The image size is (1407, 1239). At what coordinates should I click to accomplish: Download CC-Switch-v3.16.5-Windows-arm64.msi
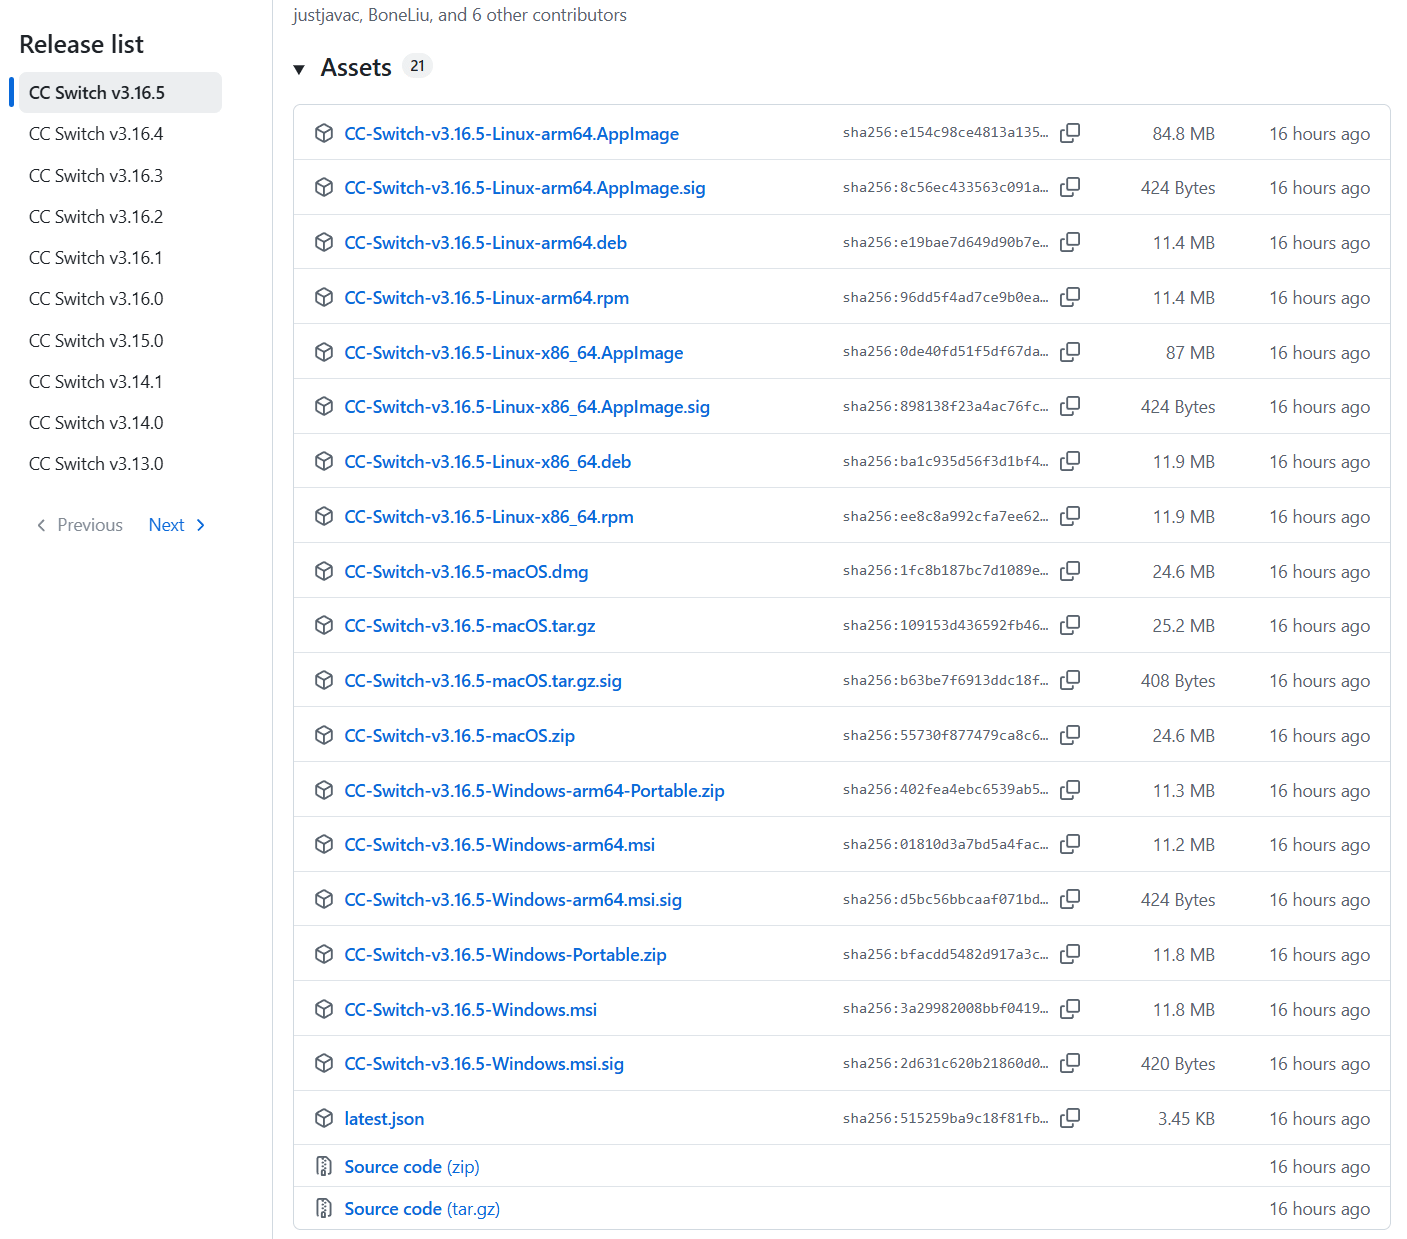499,845
